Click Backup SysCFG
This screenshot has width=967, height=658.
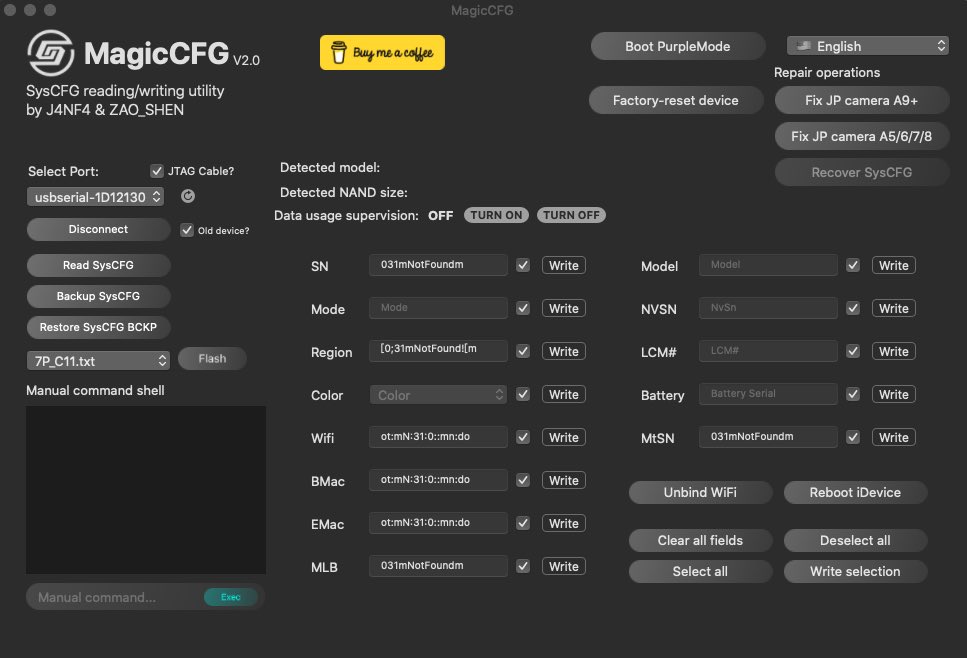coord(98,296)
